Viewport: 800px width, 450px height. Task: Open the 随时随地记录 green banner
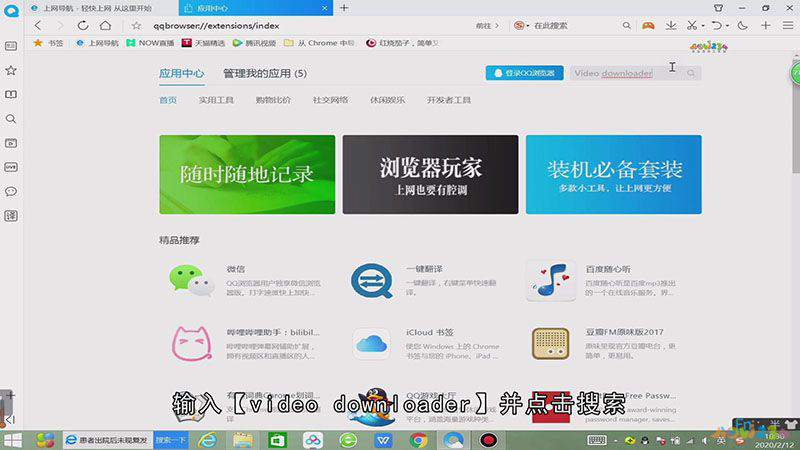[247, 174]
